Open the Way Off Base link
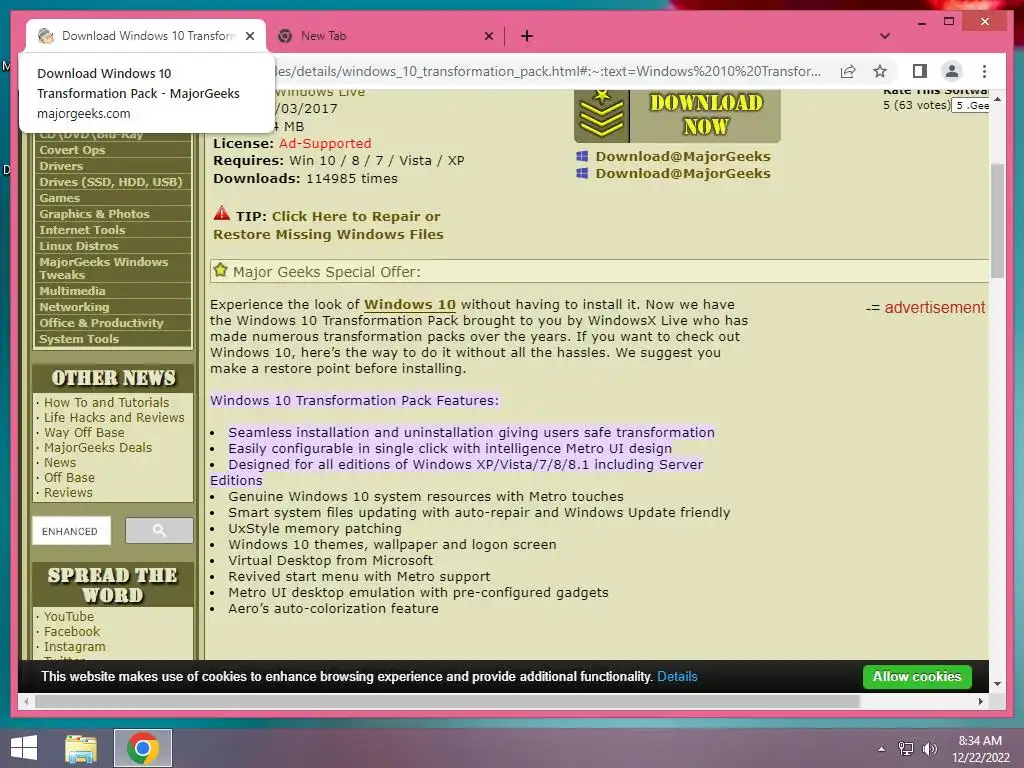The width and height of the screenshot is (1024, 768). 84,432
